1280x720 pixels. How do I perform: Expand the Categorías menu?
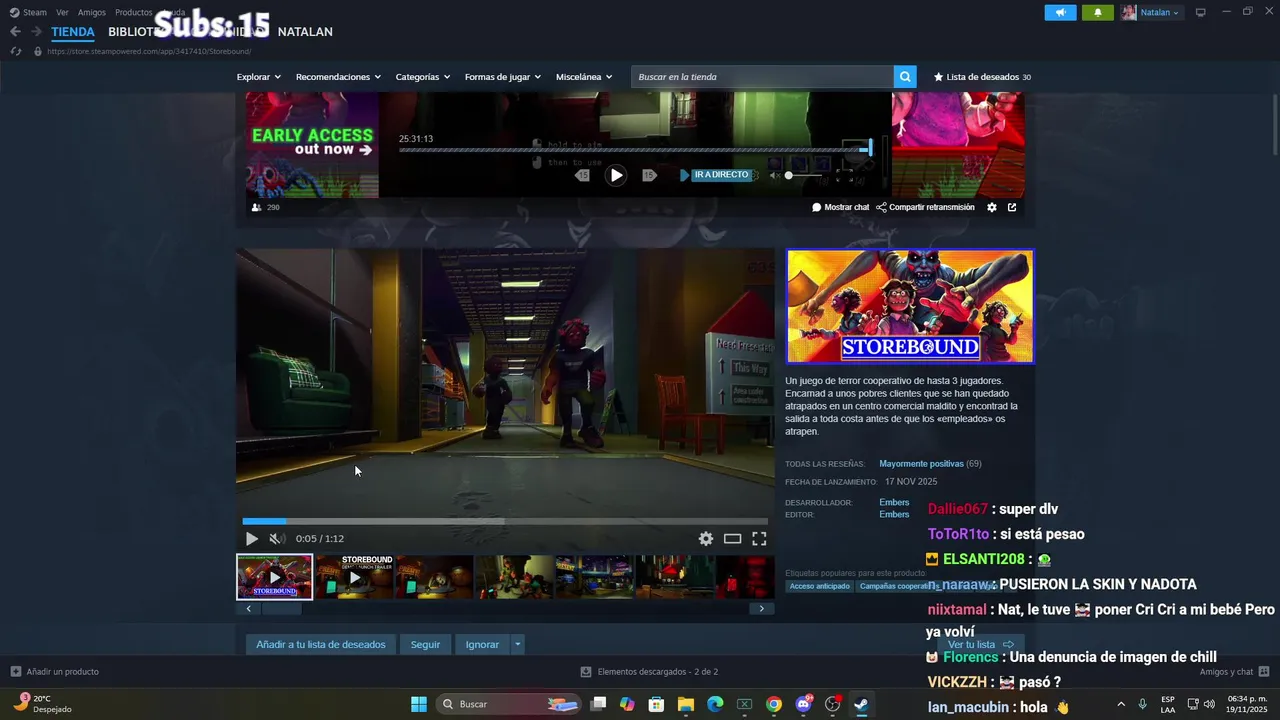(x=423, y=77)
